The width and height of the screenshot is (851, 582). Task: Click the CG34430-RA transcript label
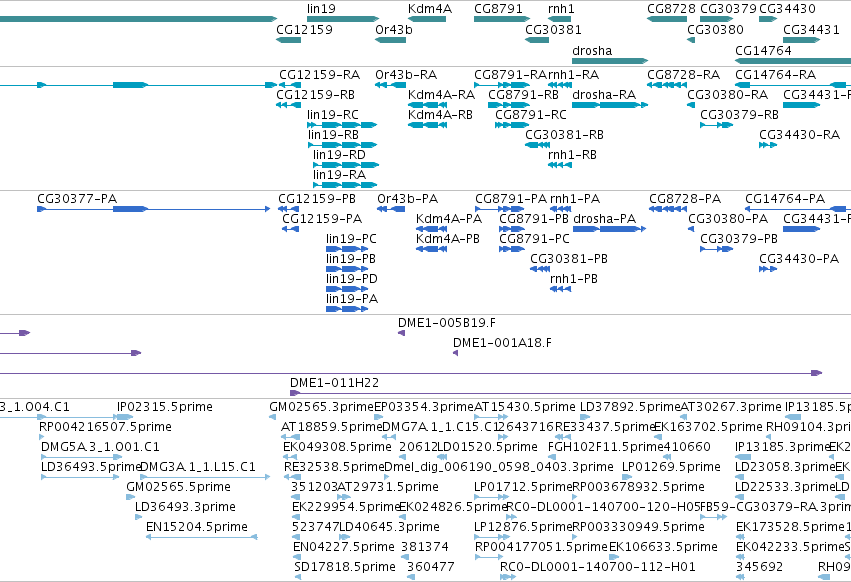point(799,135)
